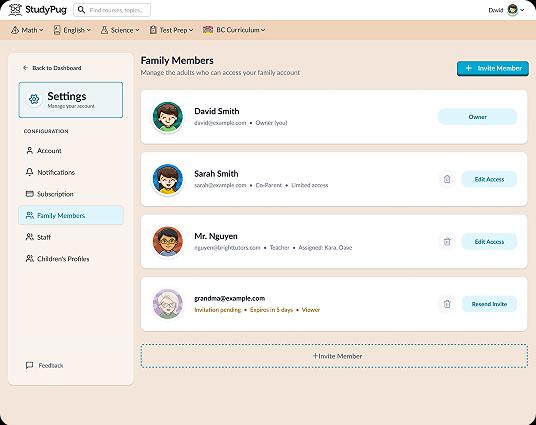Click the Notifications bell icon
The height and width of the screenshot is (425, 536).
30,172
